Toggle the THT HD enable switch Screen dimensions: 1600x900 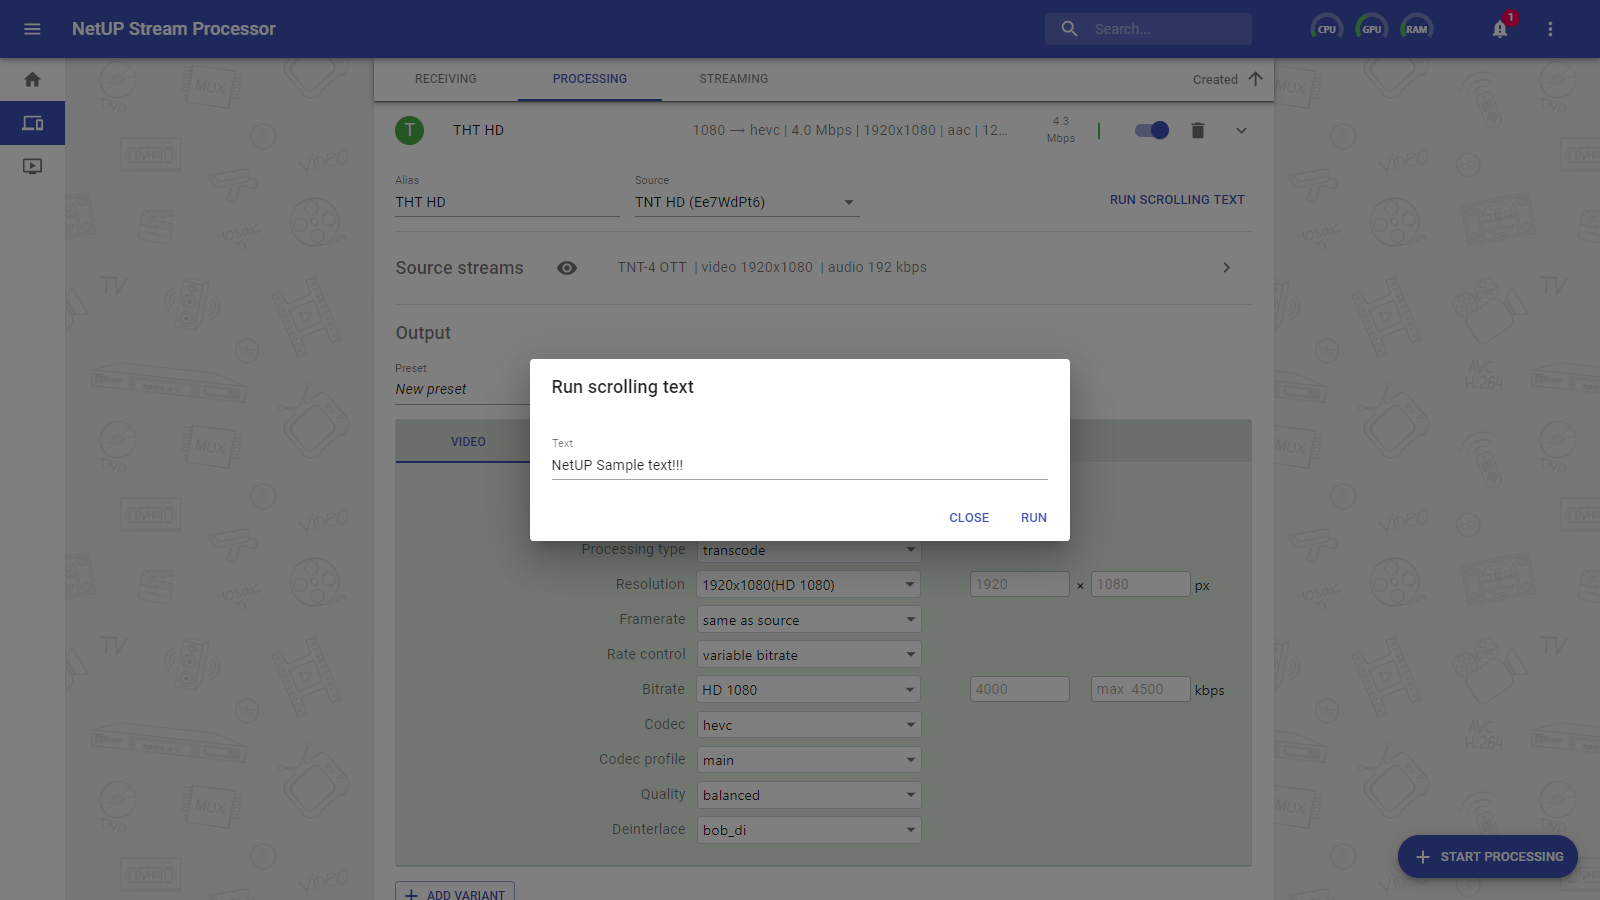(1152, 130)
